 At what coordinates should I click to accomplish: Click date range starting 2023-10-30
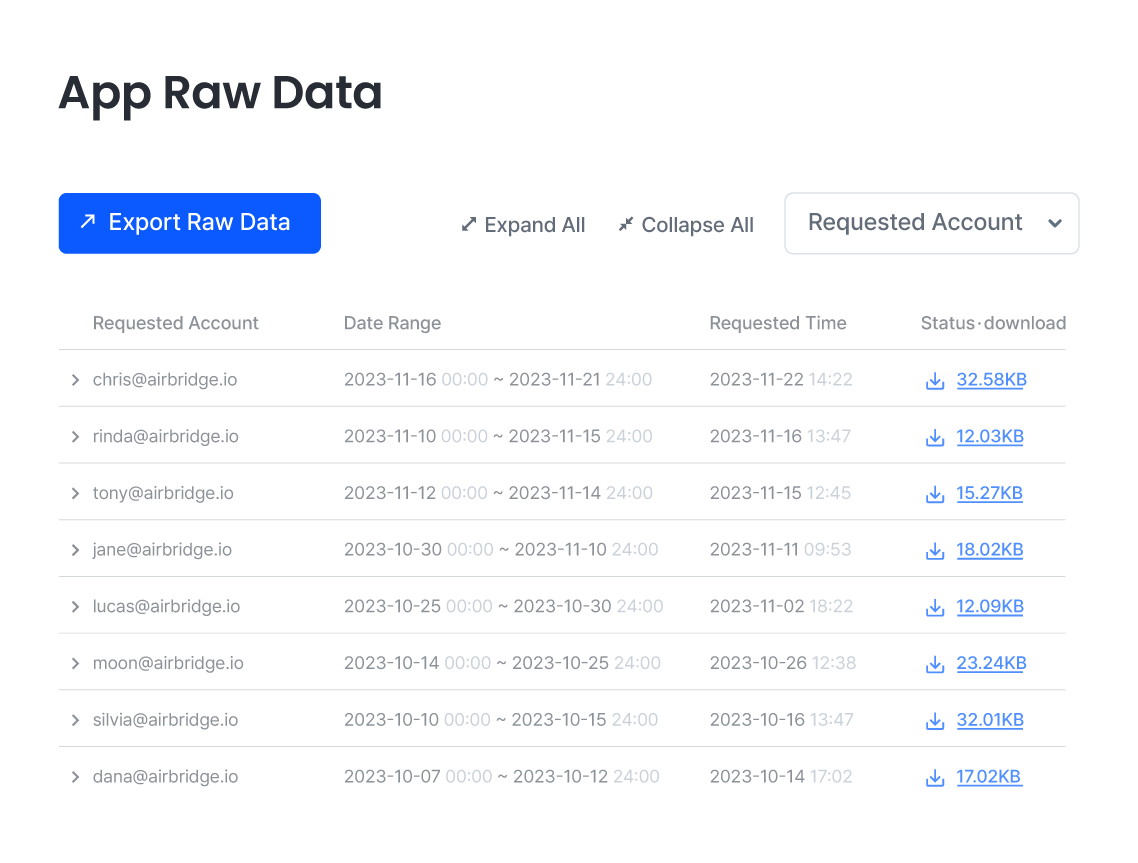501,549
